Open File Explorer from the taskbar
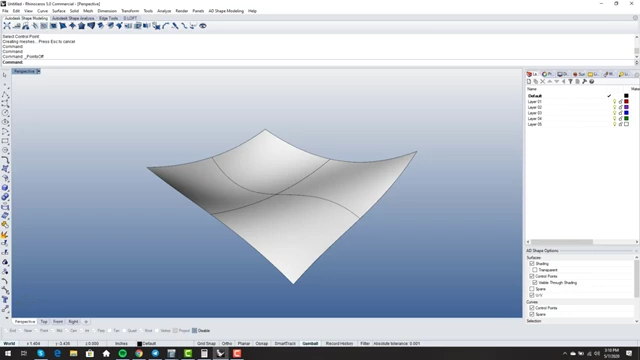This screenshot has height=360, width=640. (73, 353)
